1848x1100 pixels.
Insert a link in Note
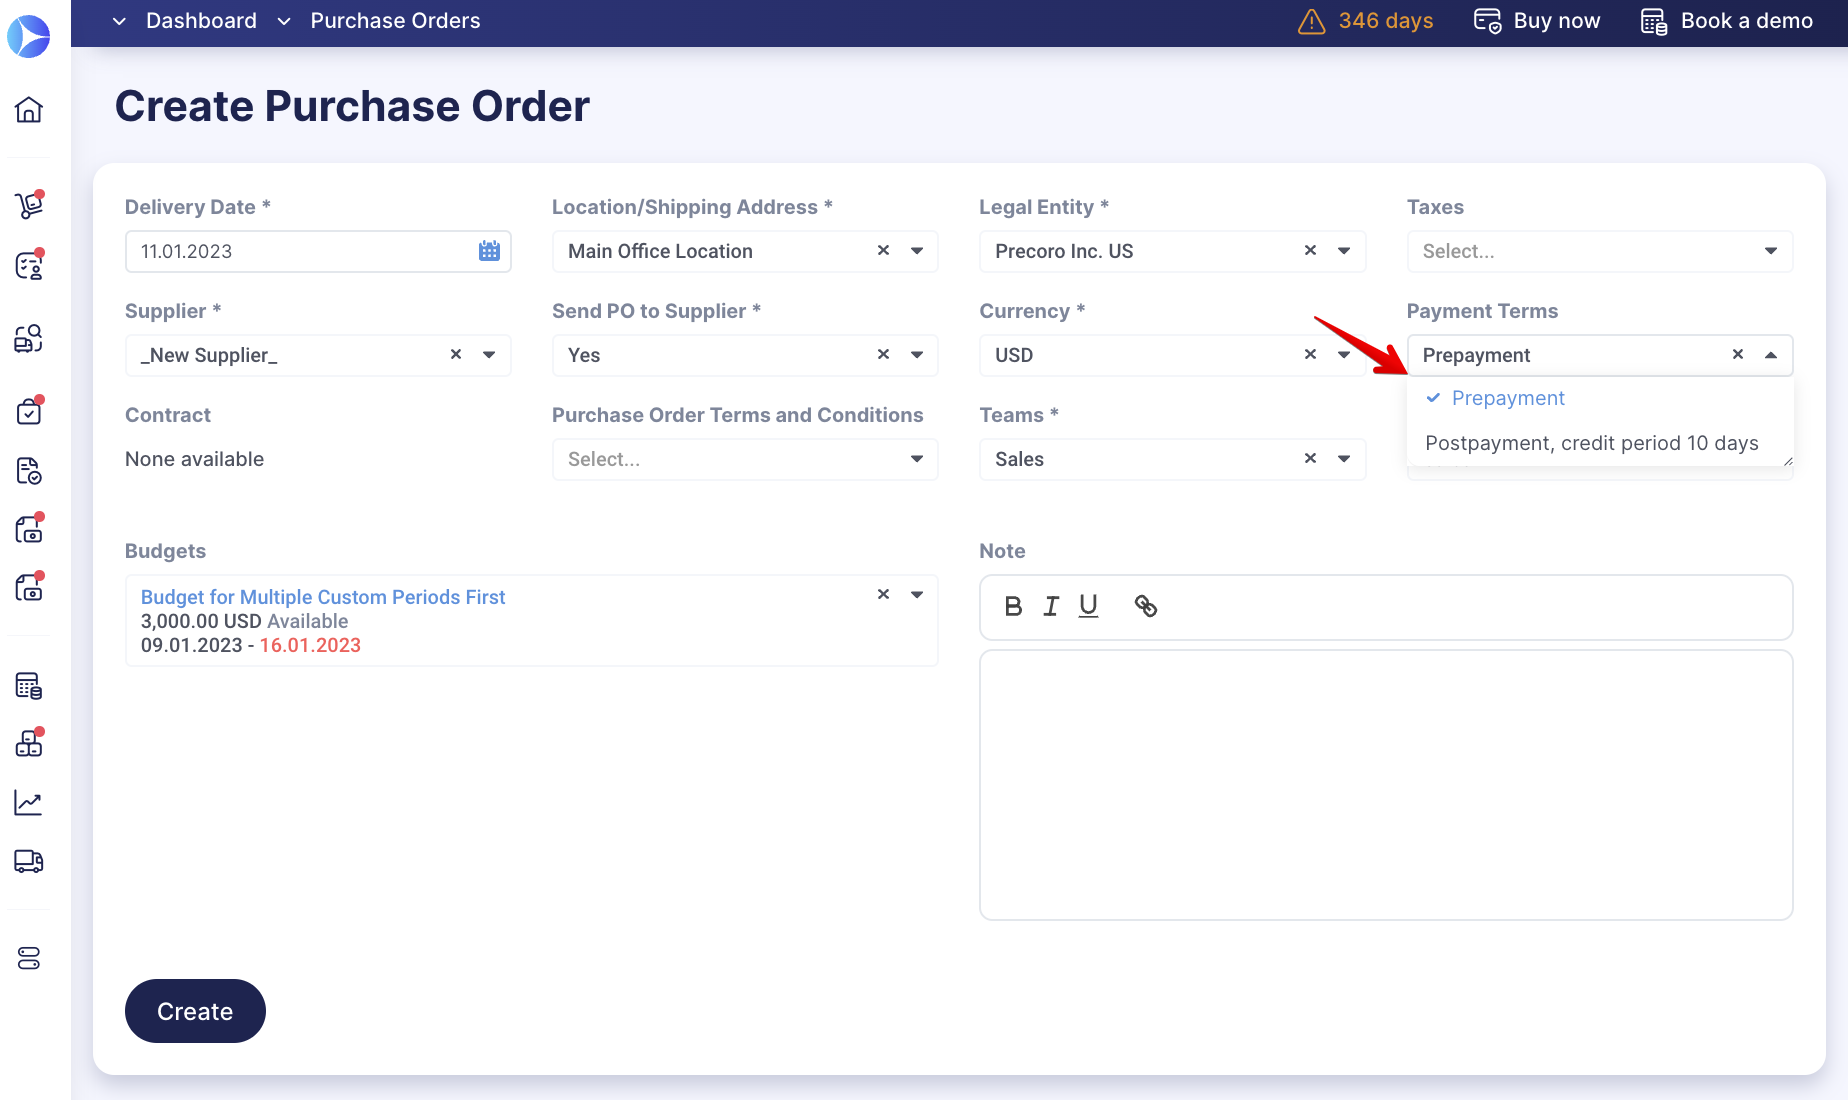(x=1146, y=606)
